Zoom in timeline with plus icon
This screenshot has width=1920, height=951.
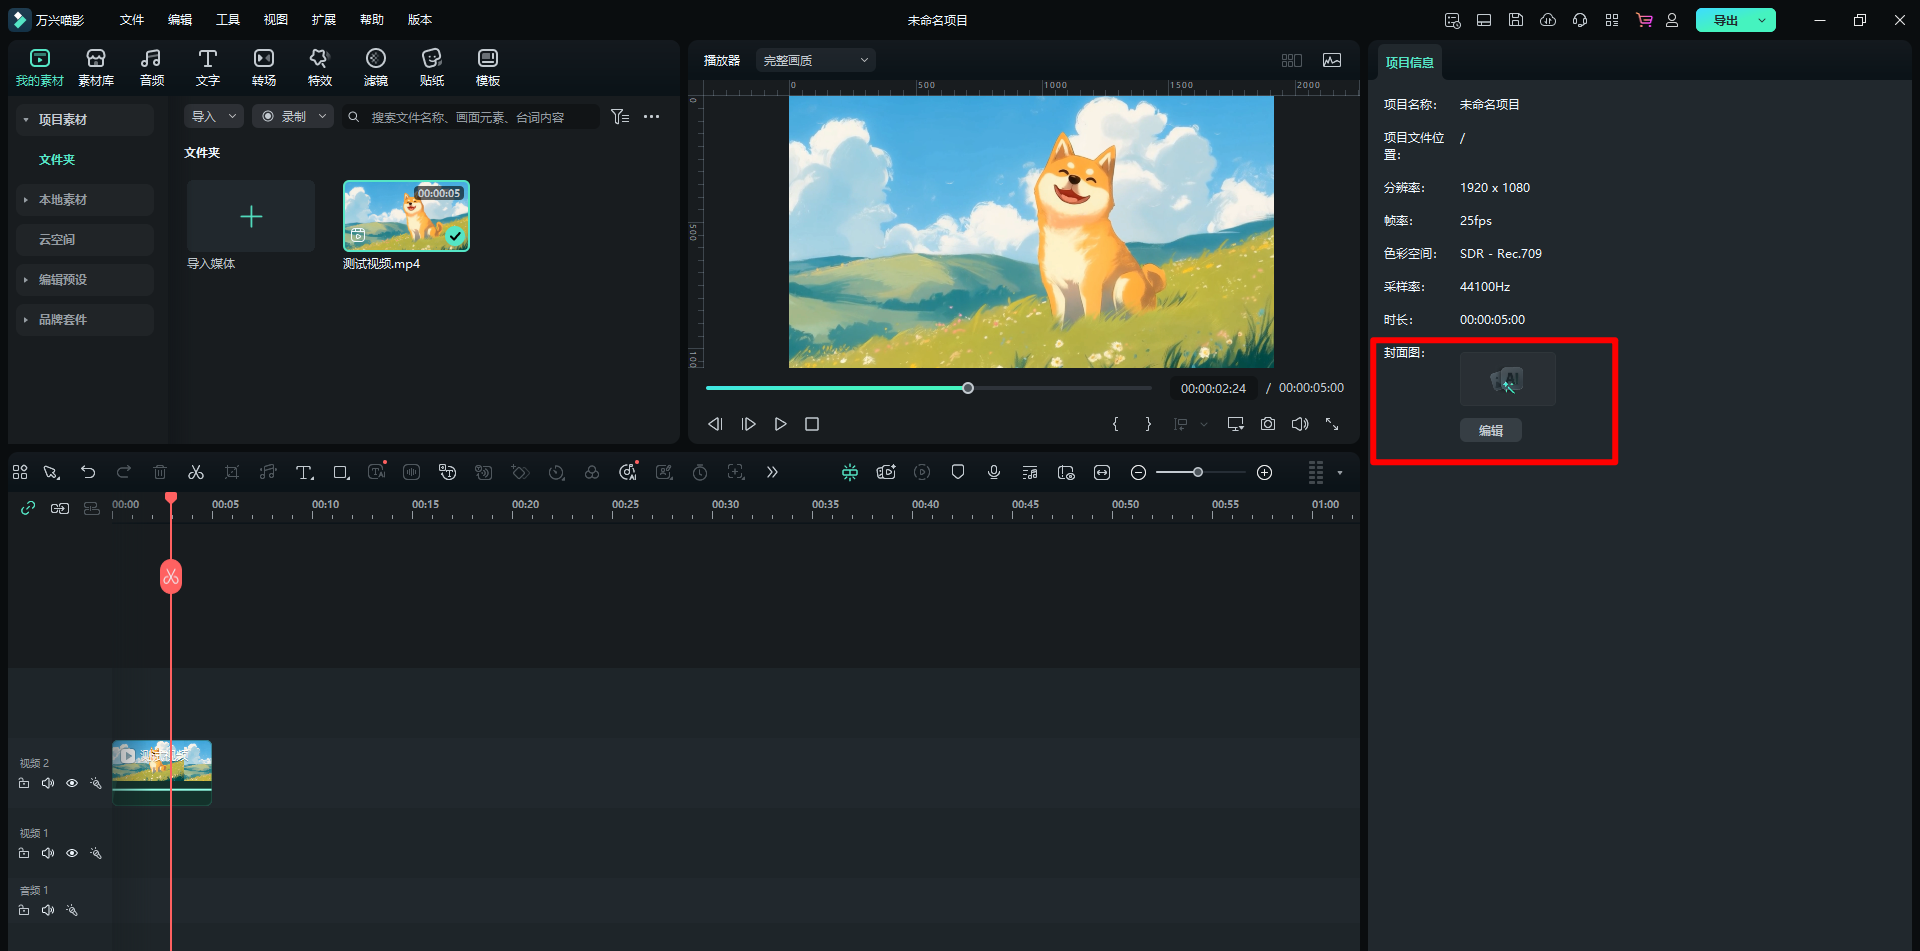[1264, 472]
